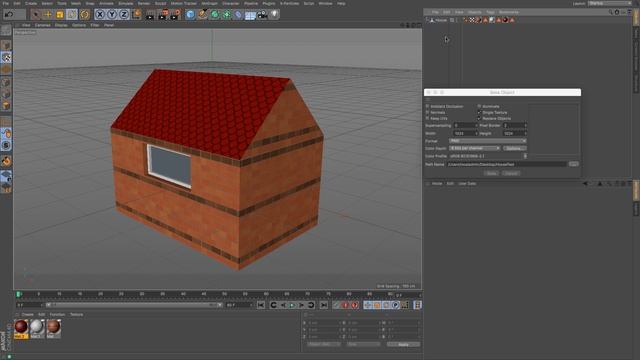Open the MoGraph menu
This screenshot has height=360, width=640.
pos(209,3)
